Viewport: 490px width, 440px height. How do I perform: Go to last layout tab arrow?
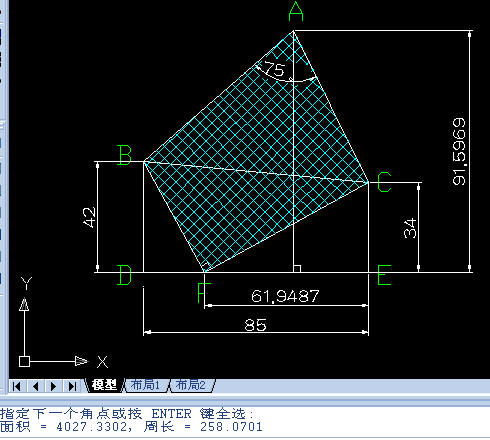pos(72,386)
